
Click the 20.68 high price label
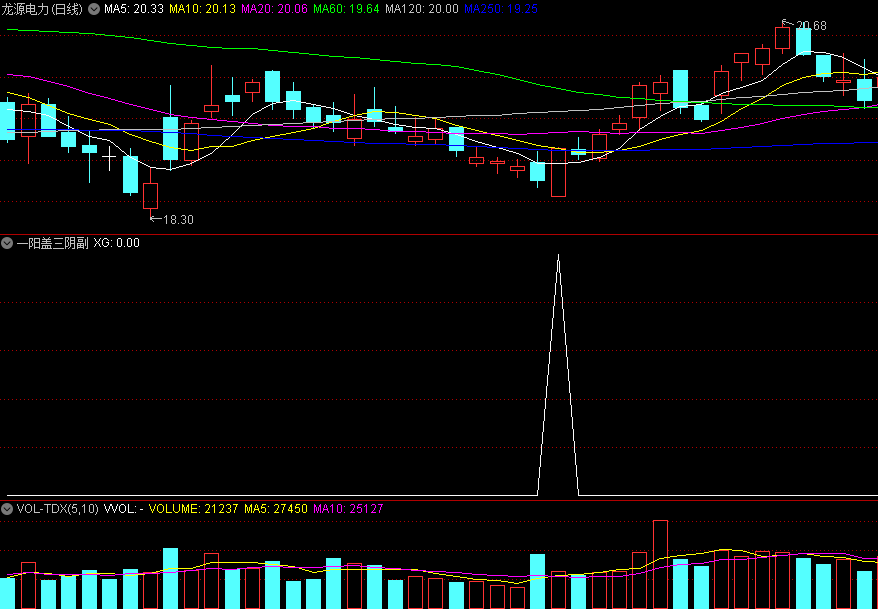pyautogui.click(x=811, y=26)
